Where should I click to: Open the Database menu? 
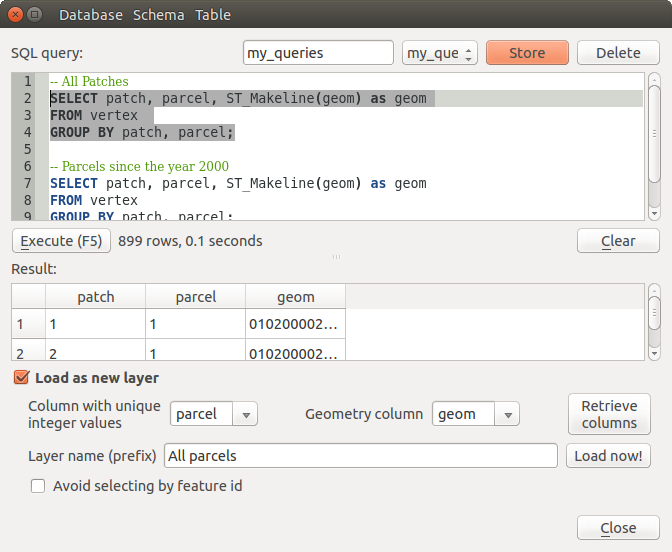[91, 15]
